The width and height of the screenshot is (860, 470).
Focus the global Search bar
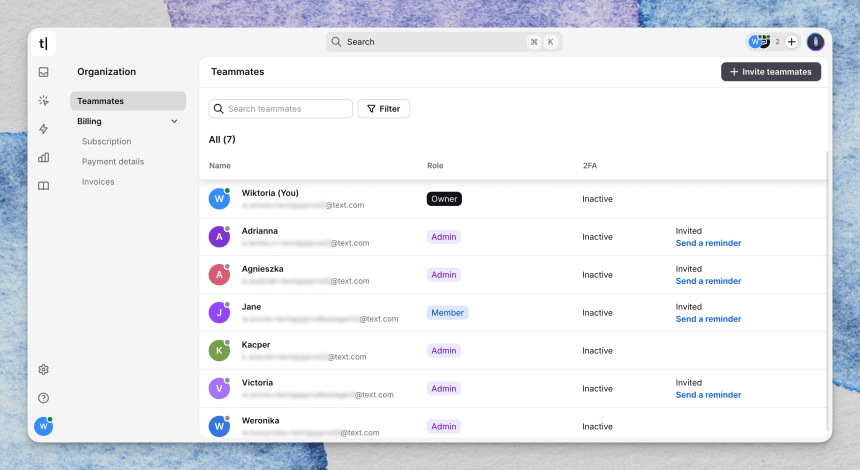(x=444, y=42)
